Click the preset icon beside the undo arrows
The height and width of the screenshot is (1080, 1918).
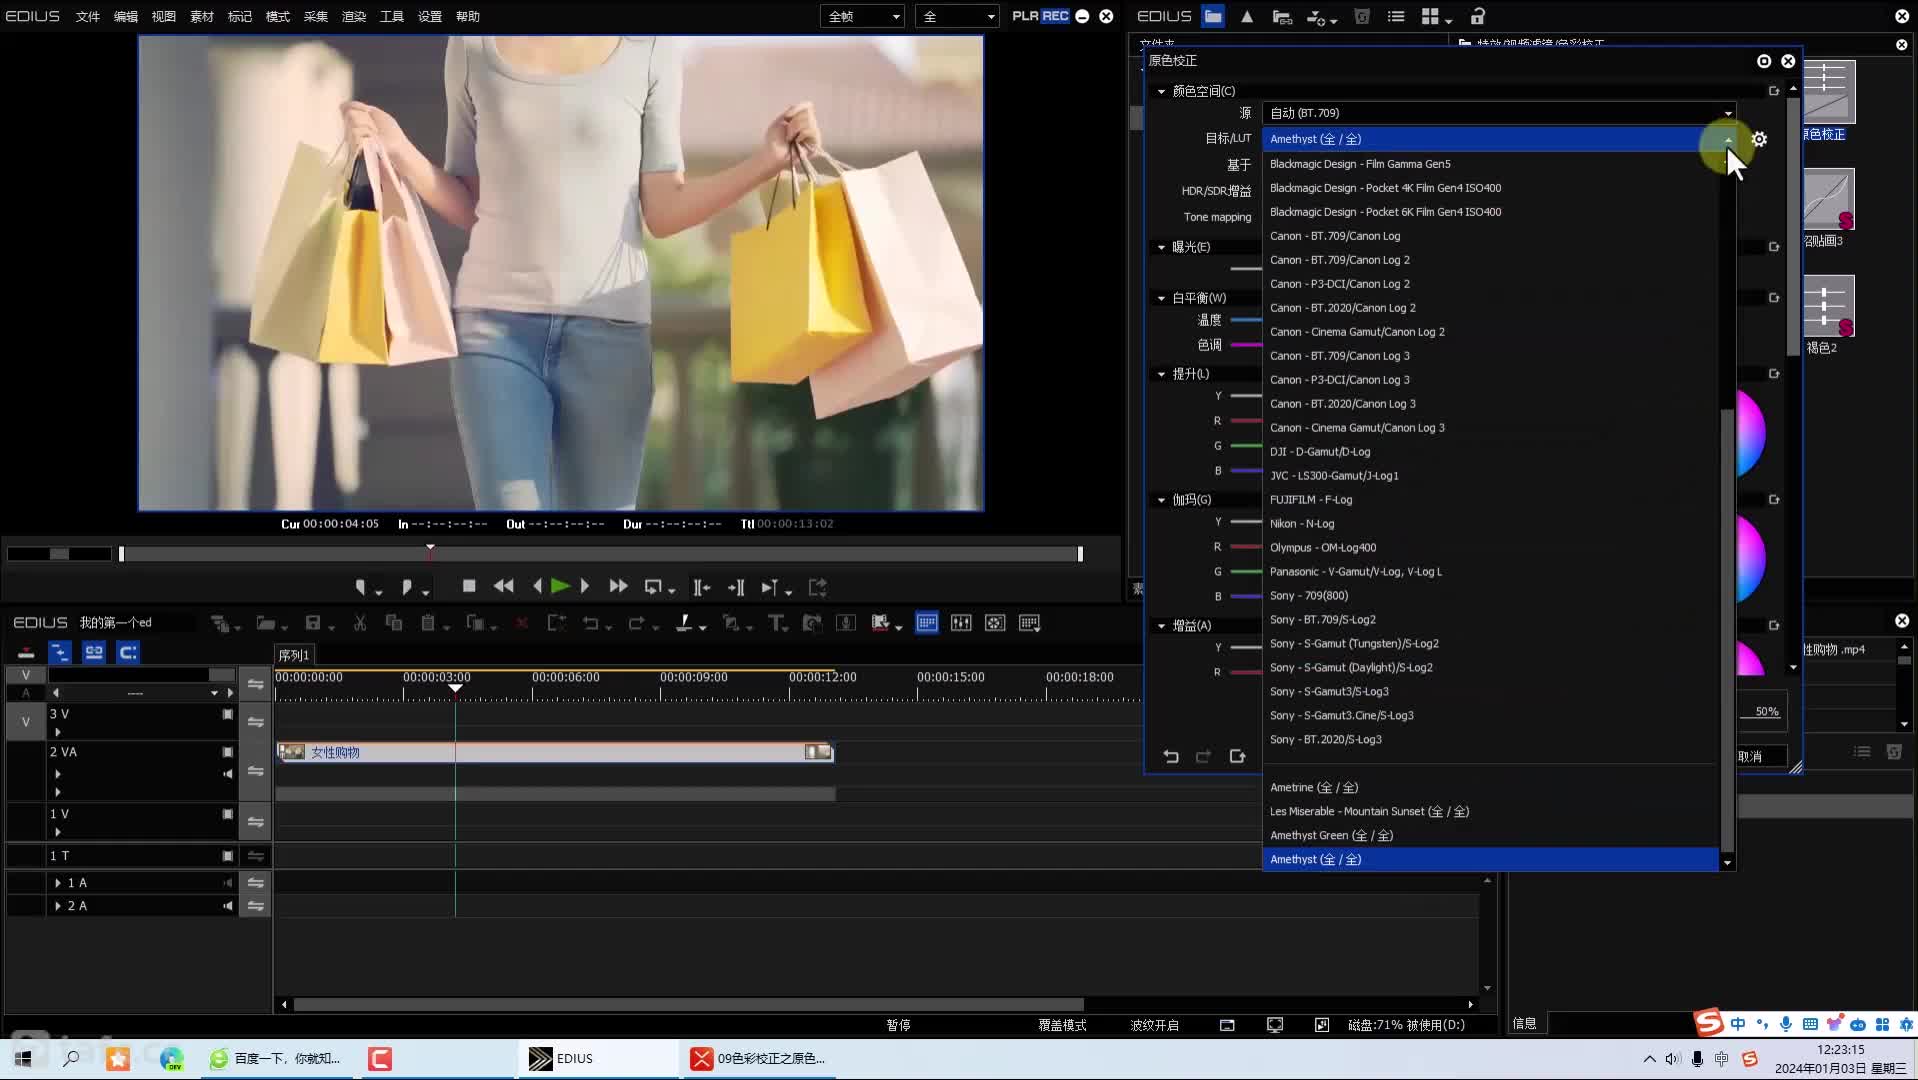tap(1237, 756)
